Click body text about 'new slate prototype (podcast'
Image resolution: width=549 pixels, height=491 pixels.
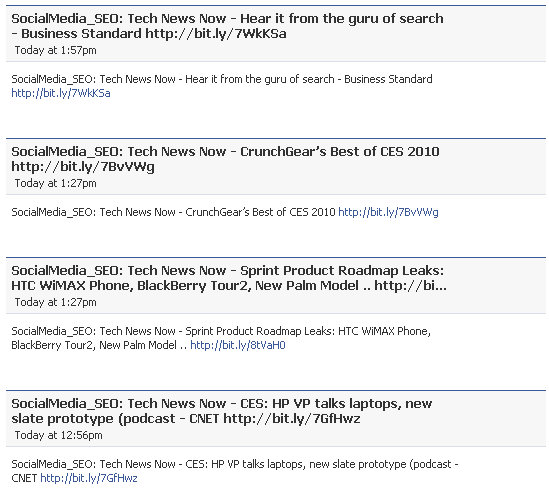(x=380, y=464)
